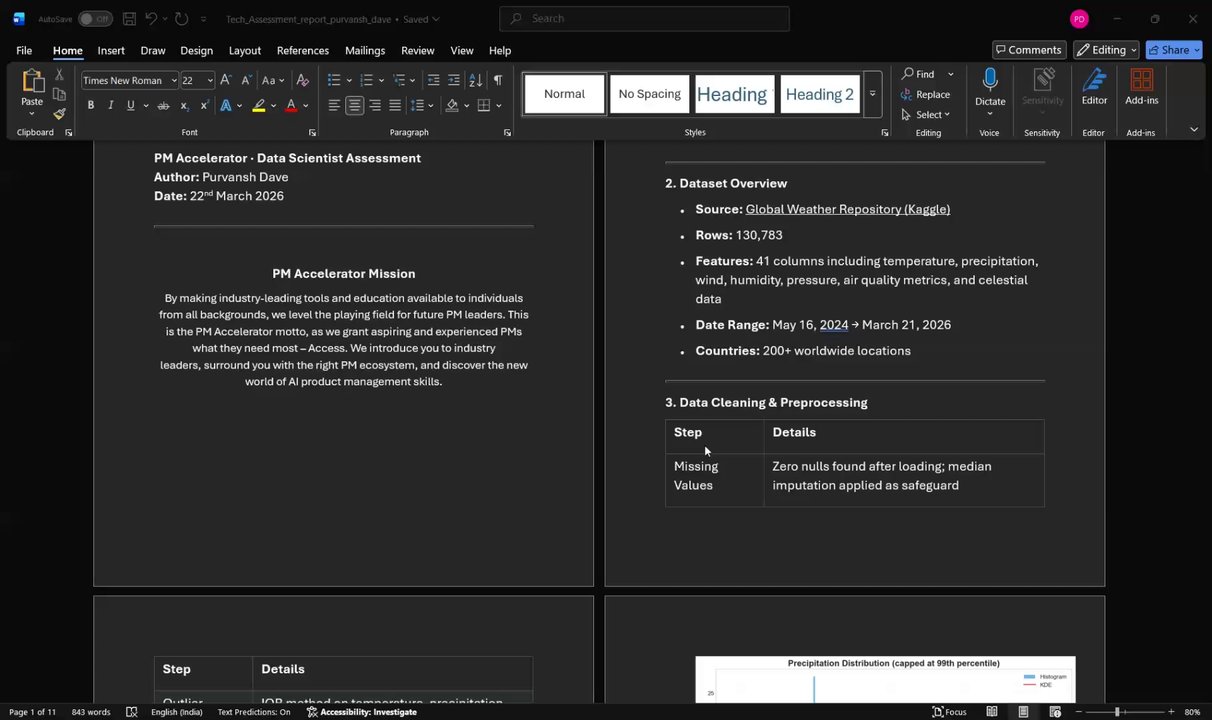Image resolution: width=1212 pixels, height=720 pixels.
Task: Toggle Italic formatting
Action: (110, 105)
